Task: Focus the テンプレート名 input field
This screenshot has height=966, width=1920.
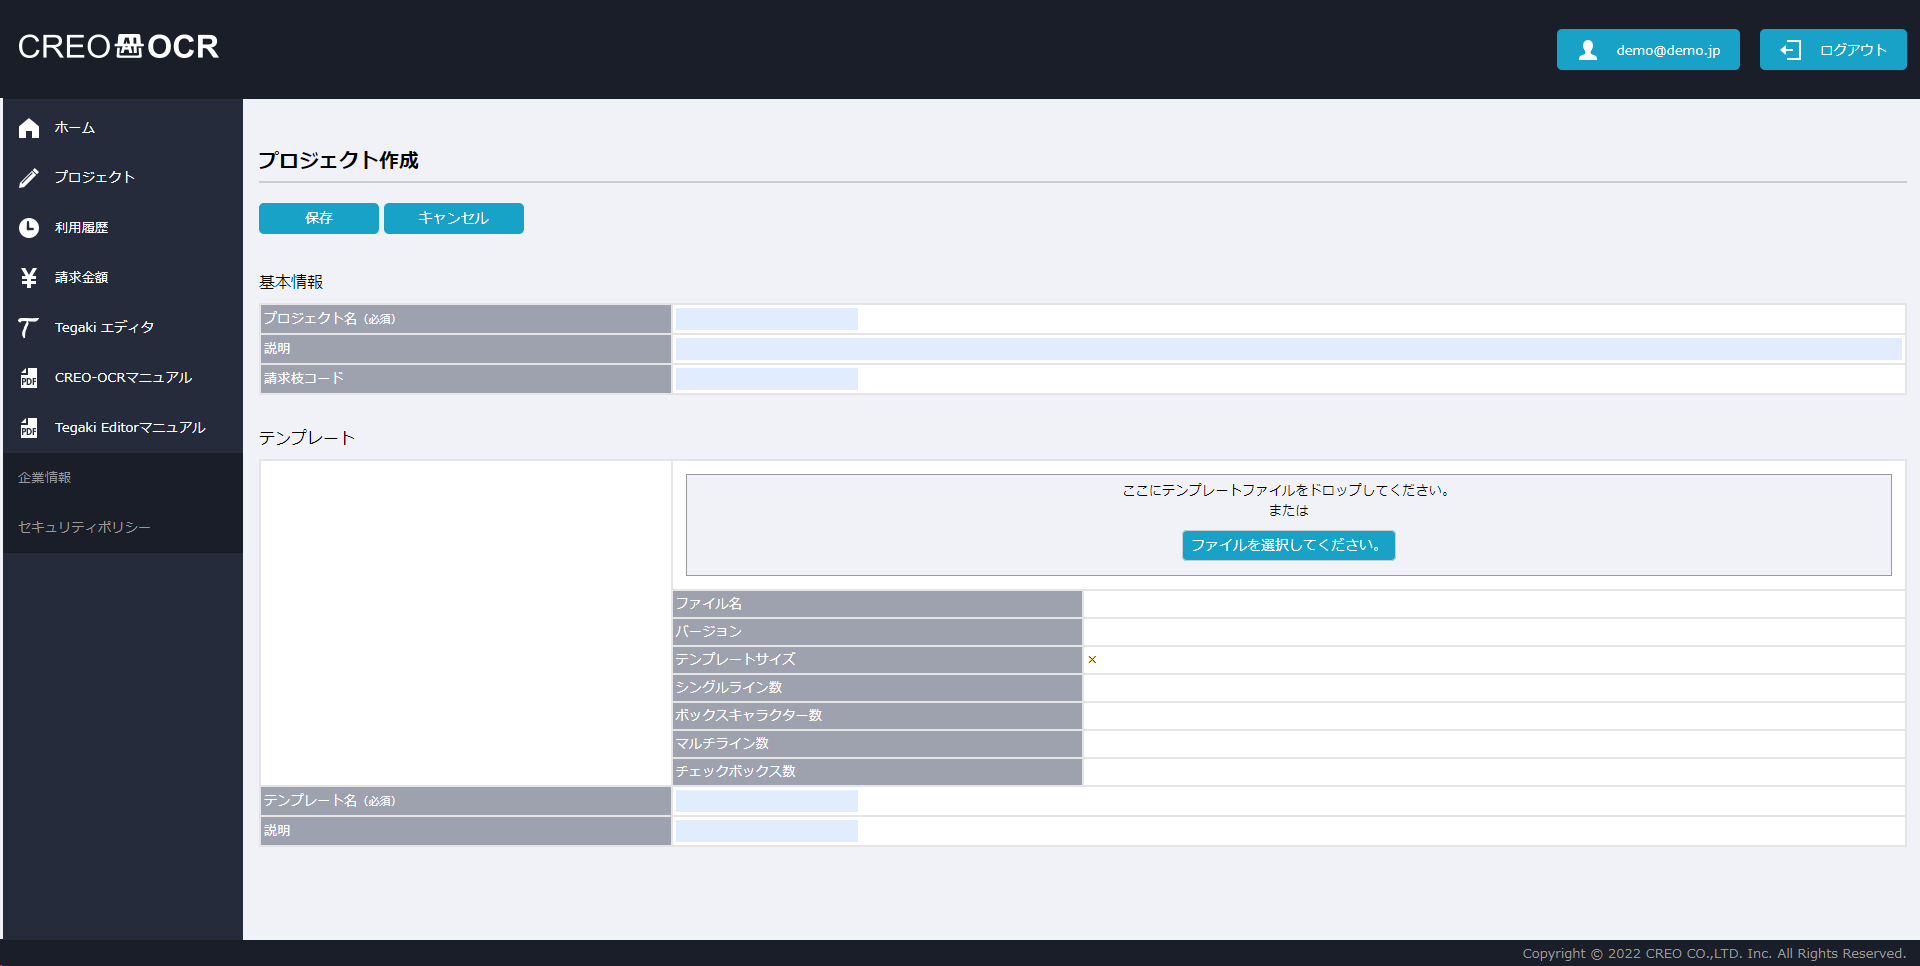Action: pos(766,801)
